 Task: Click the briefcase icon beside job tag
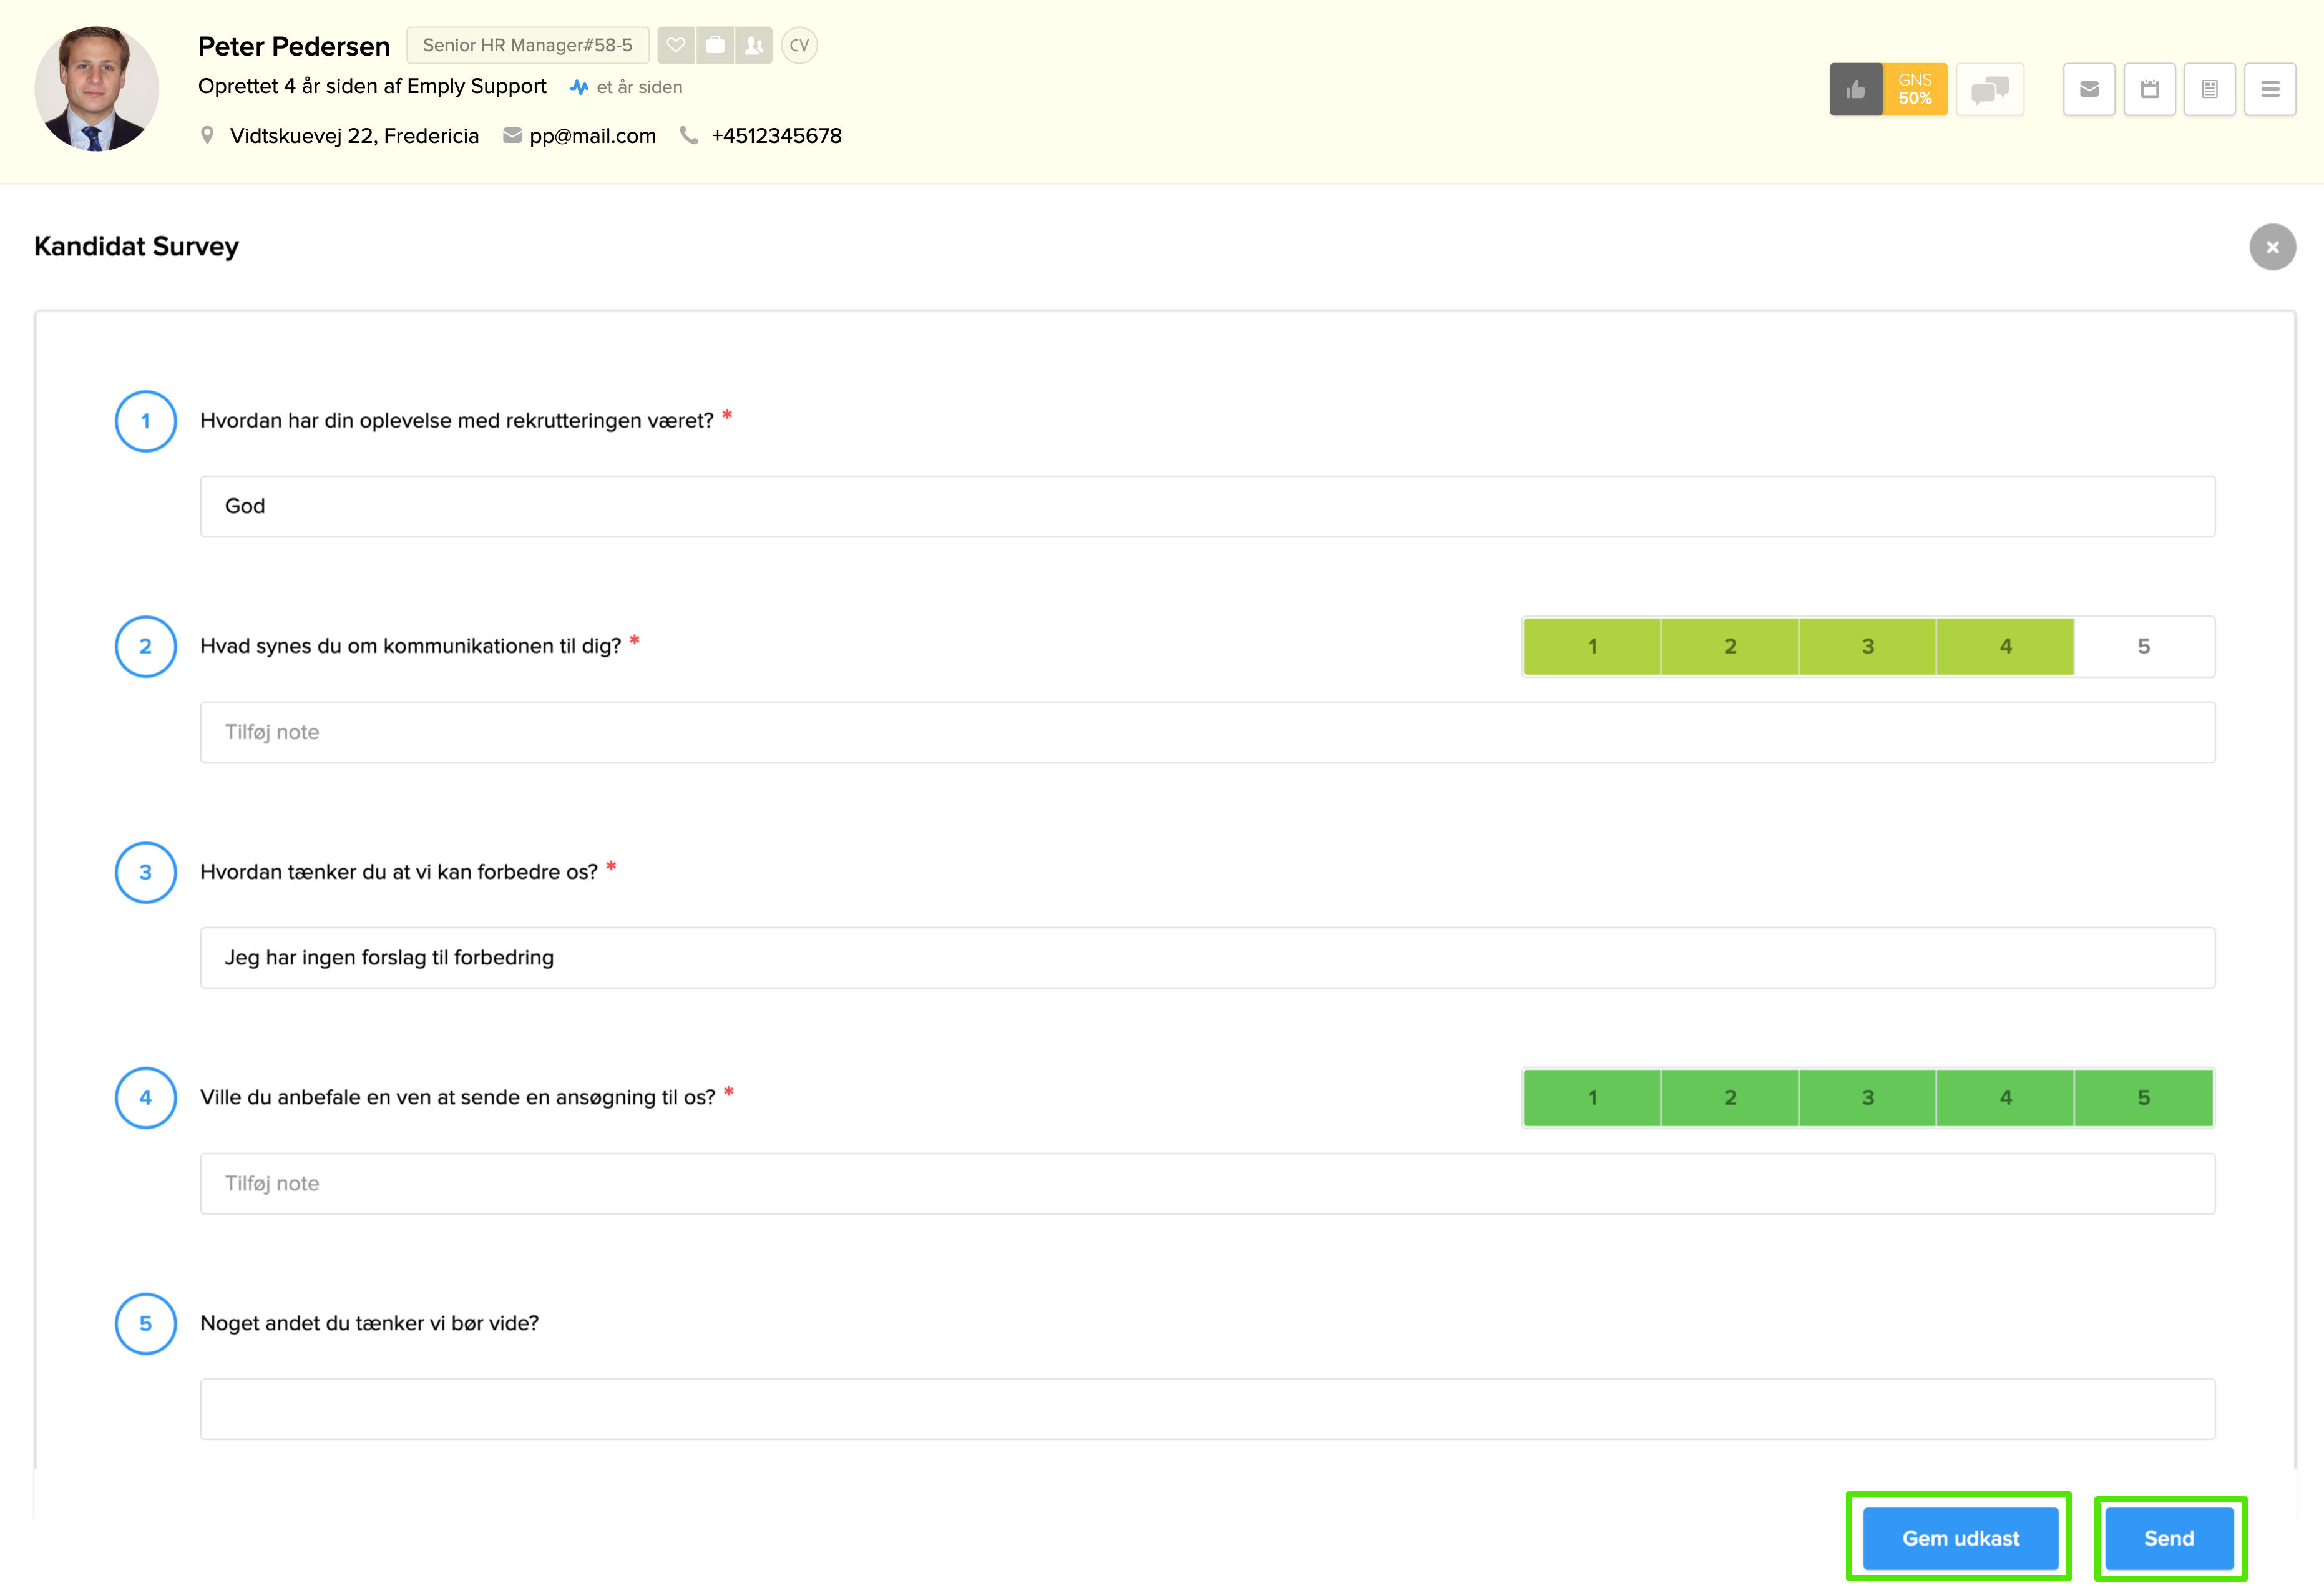pos(715,45)
